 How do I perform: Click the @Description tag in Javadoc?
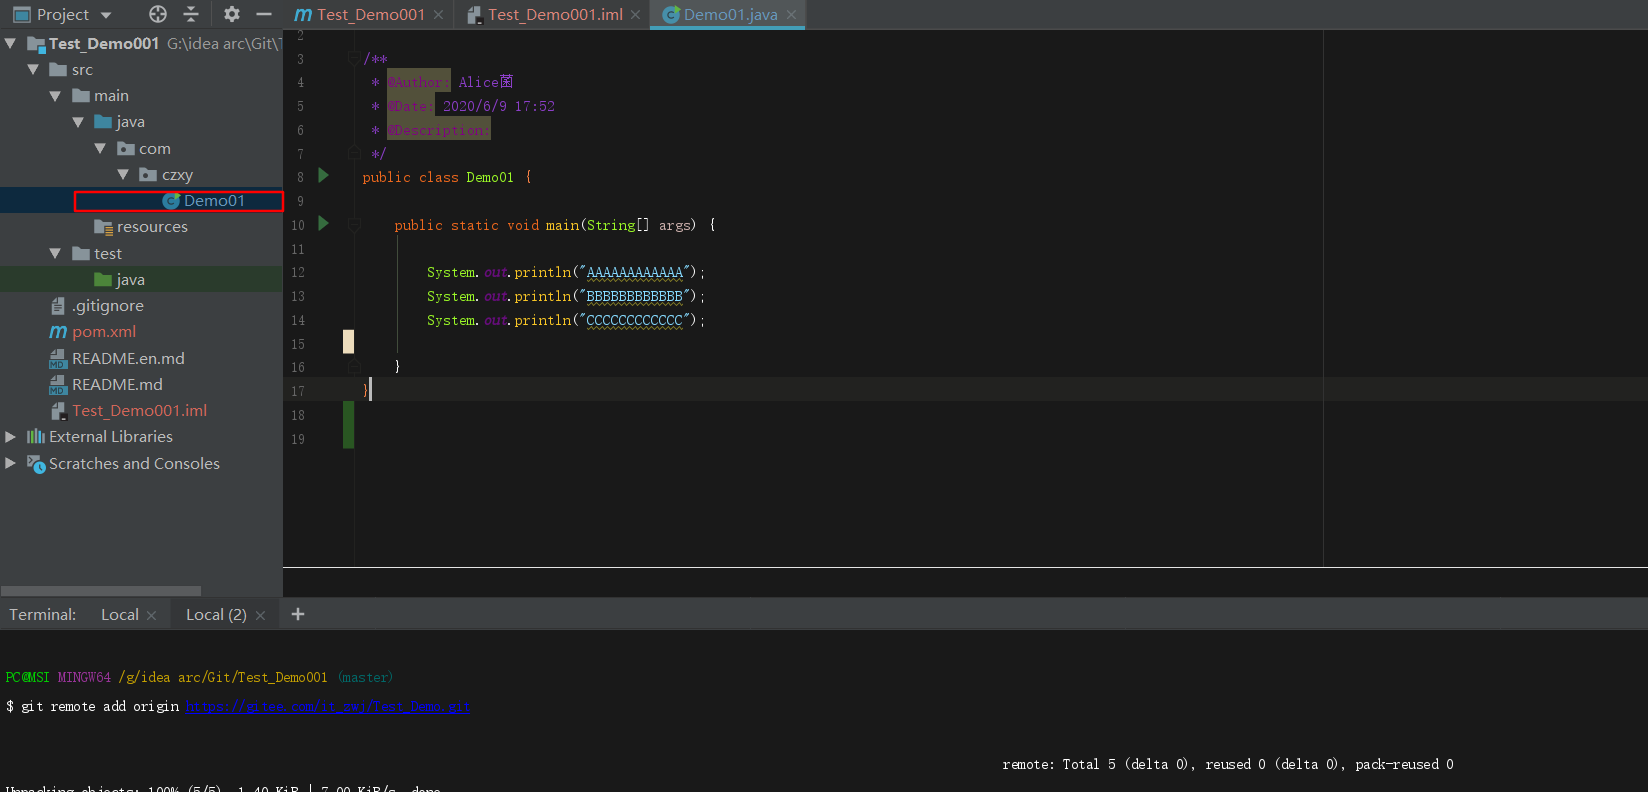[439, 130]
